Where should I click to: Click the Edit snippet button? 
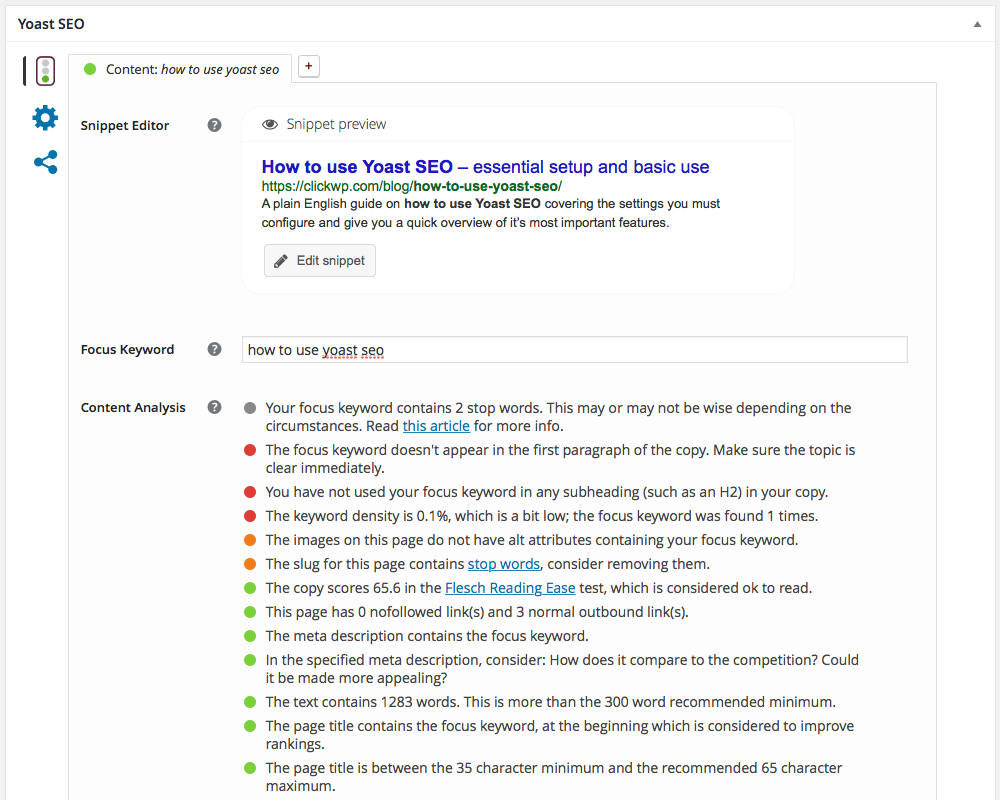(x=320, y=261)
